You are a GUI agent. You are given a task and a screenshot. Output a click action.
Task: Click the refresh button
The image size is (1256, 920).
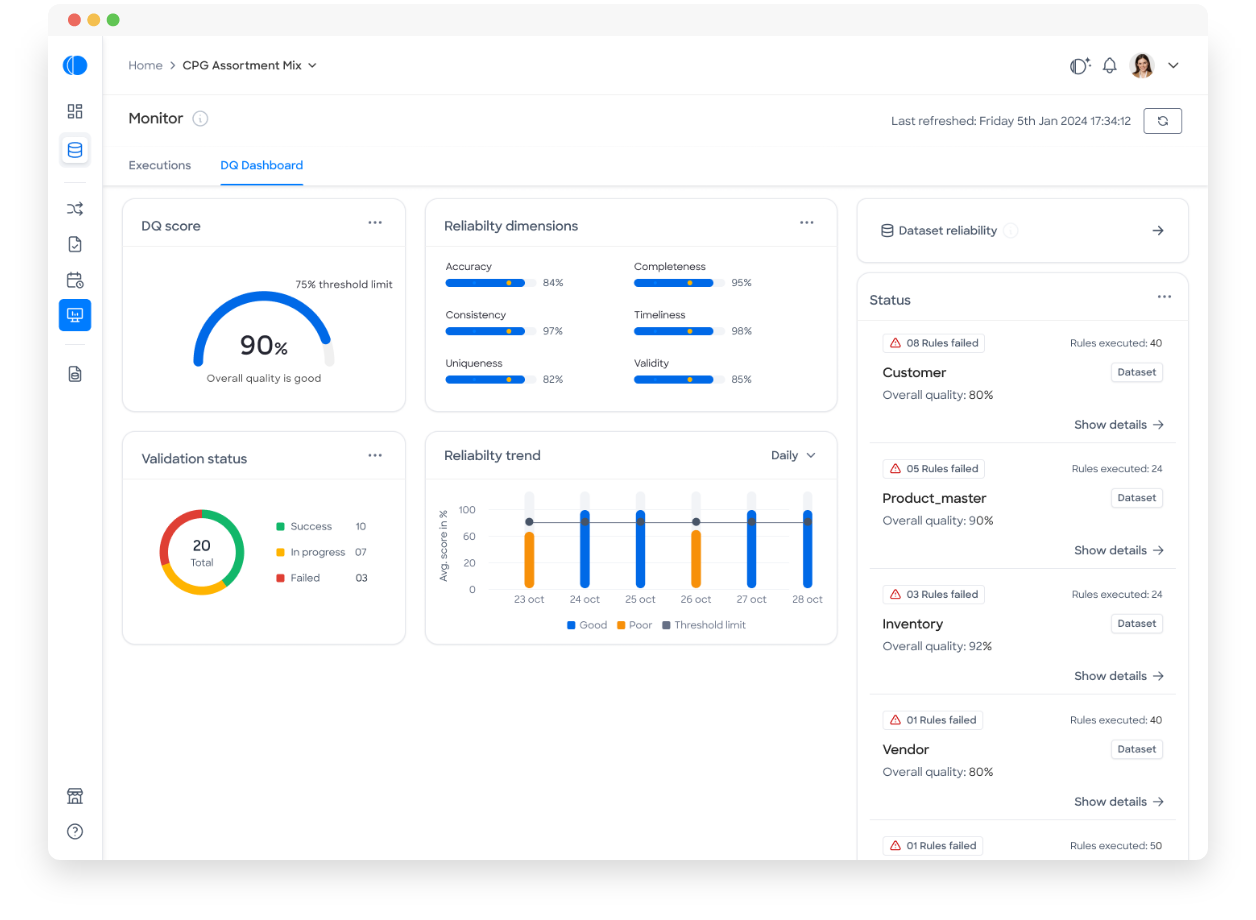point(1163,121)
